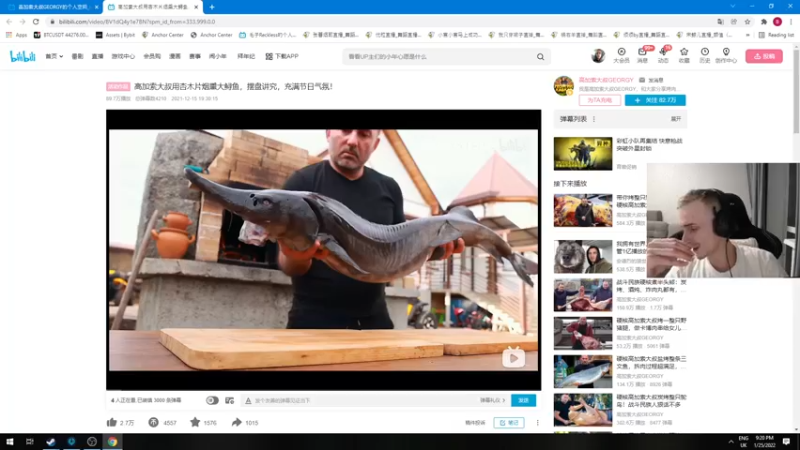Open the 会员购 navigation item
This screenshot has width=800, height=450.
coord(152,56)
